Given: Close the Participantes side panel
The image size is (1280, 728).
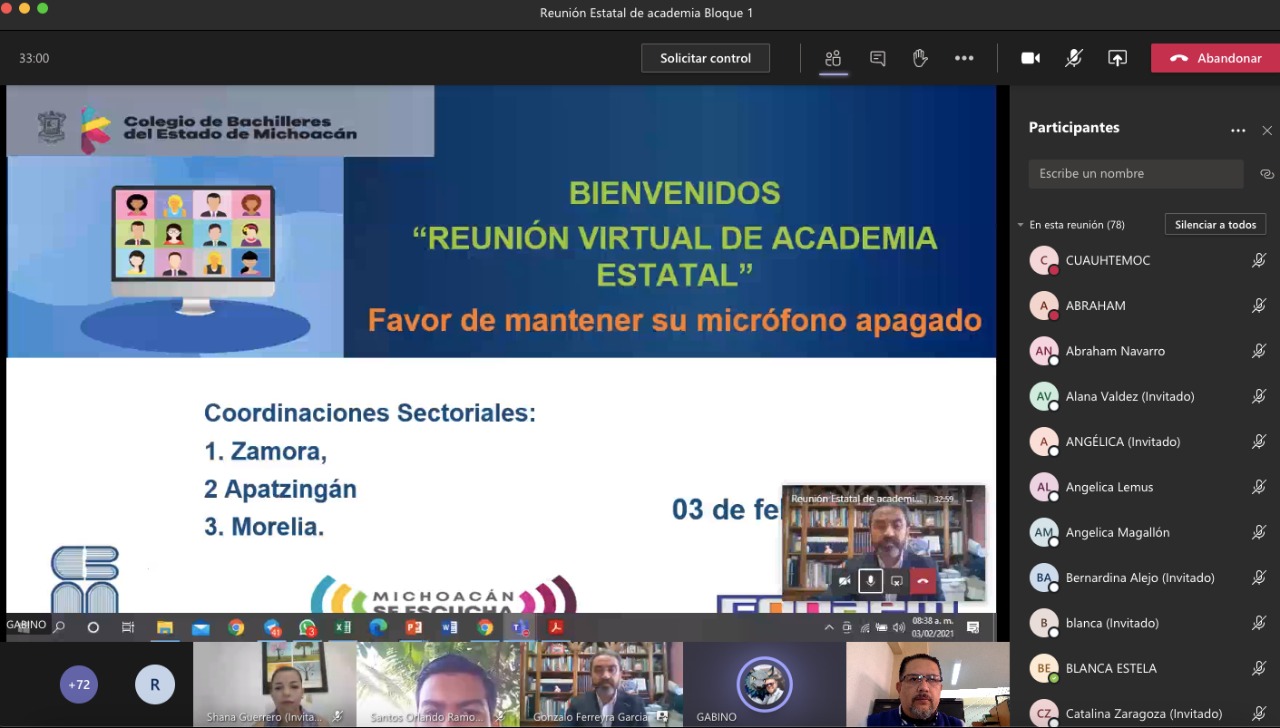Looking at the screenshot, I should click(1267, 130).
